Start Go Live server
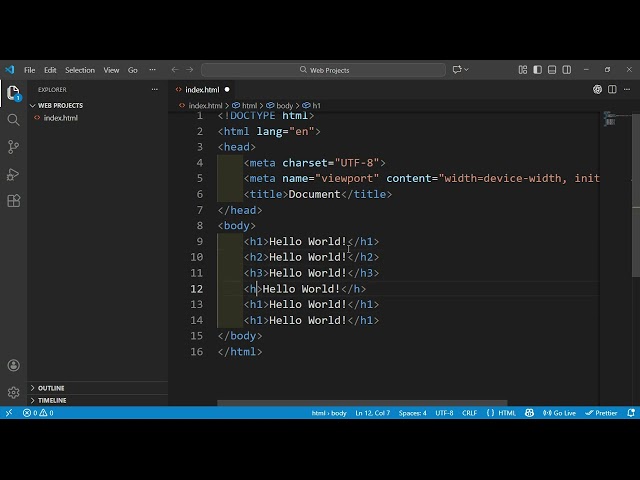This screenshot has height=480, width=640. (x=559, y=413)
